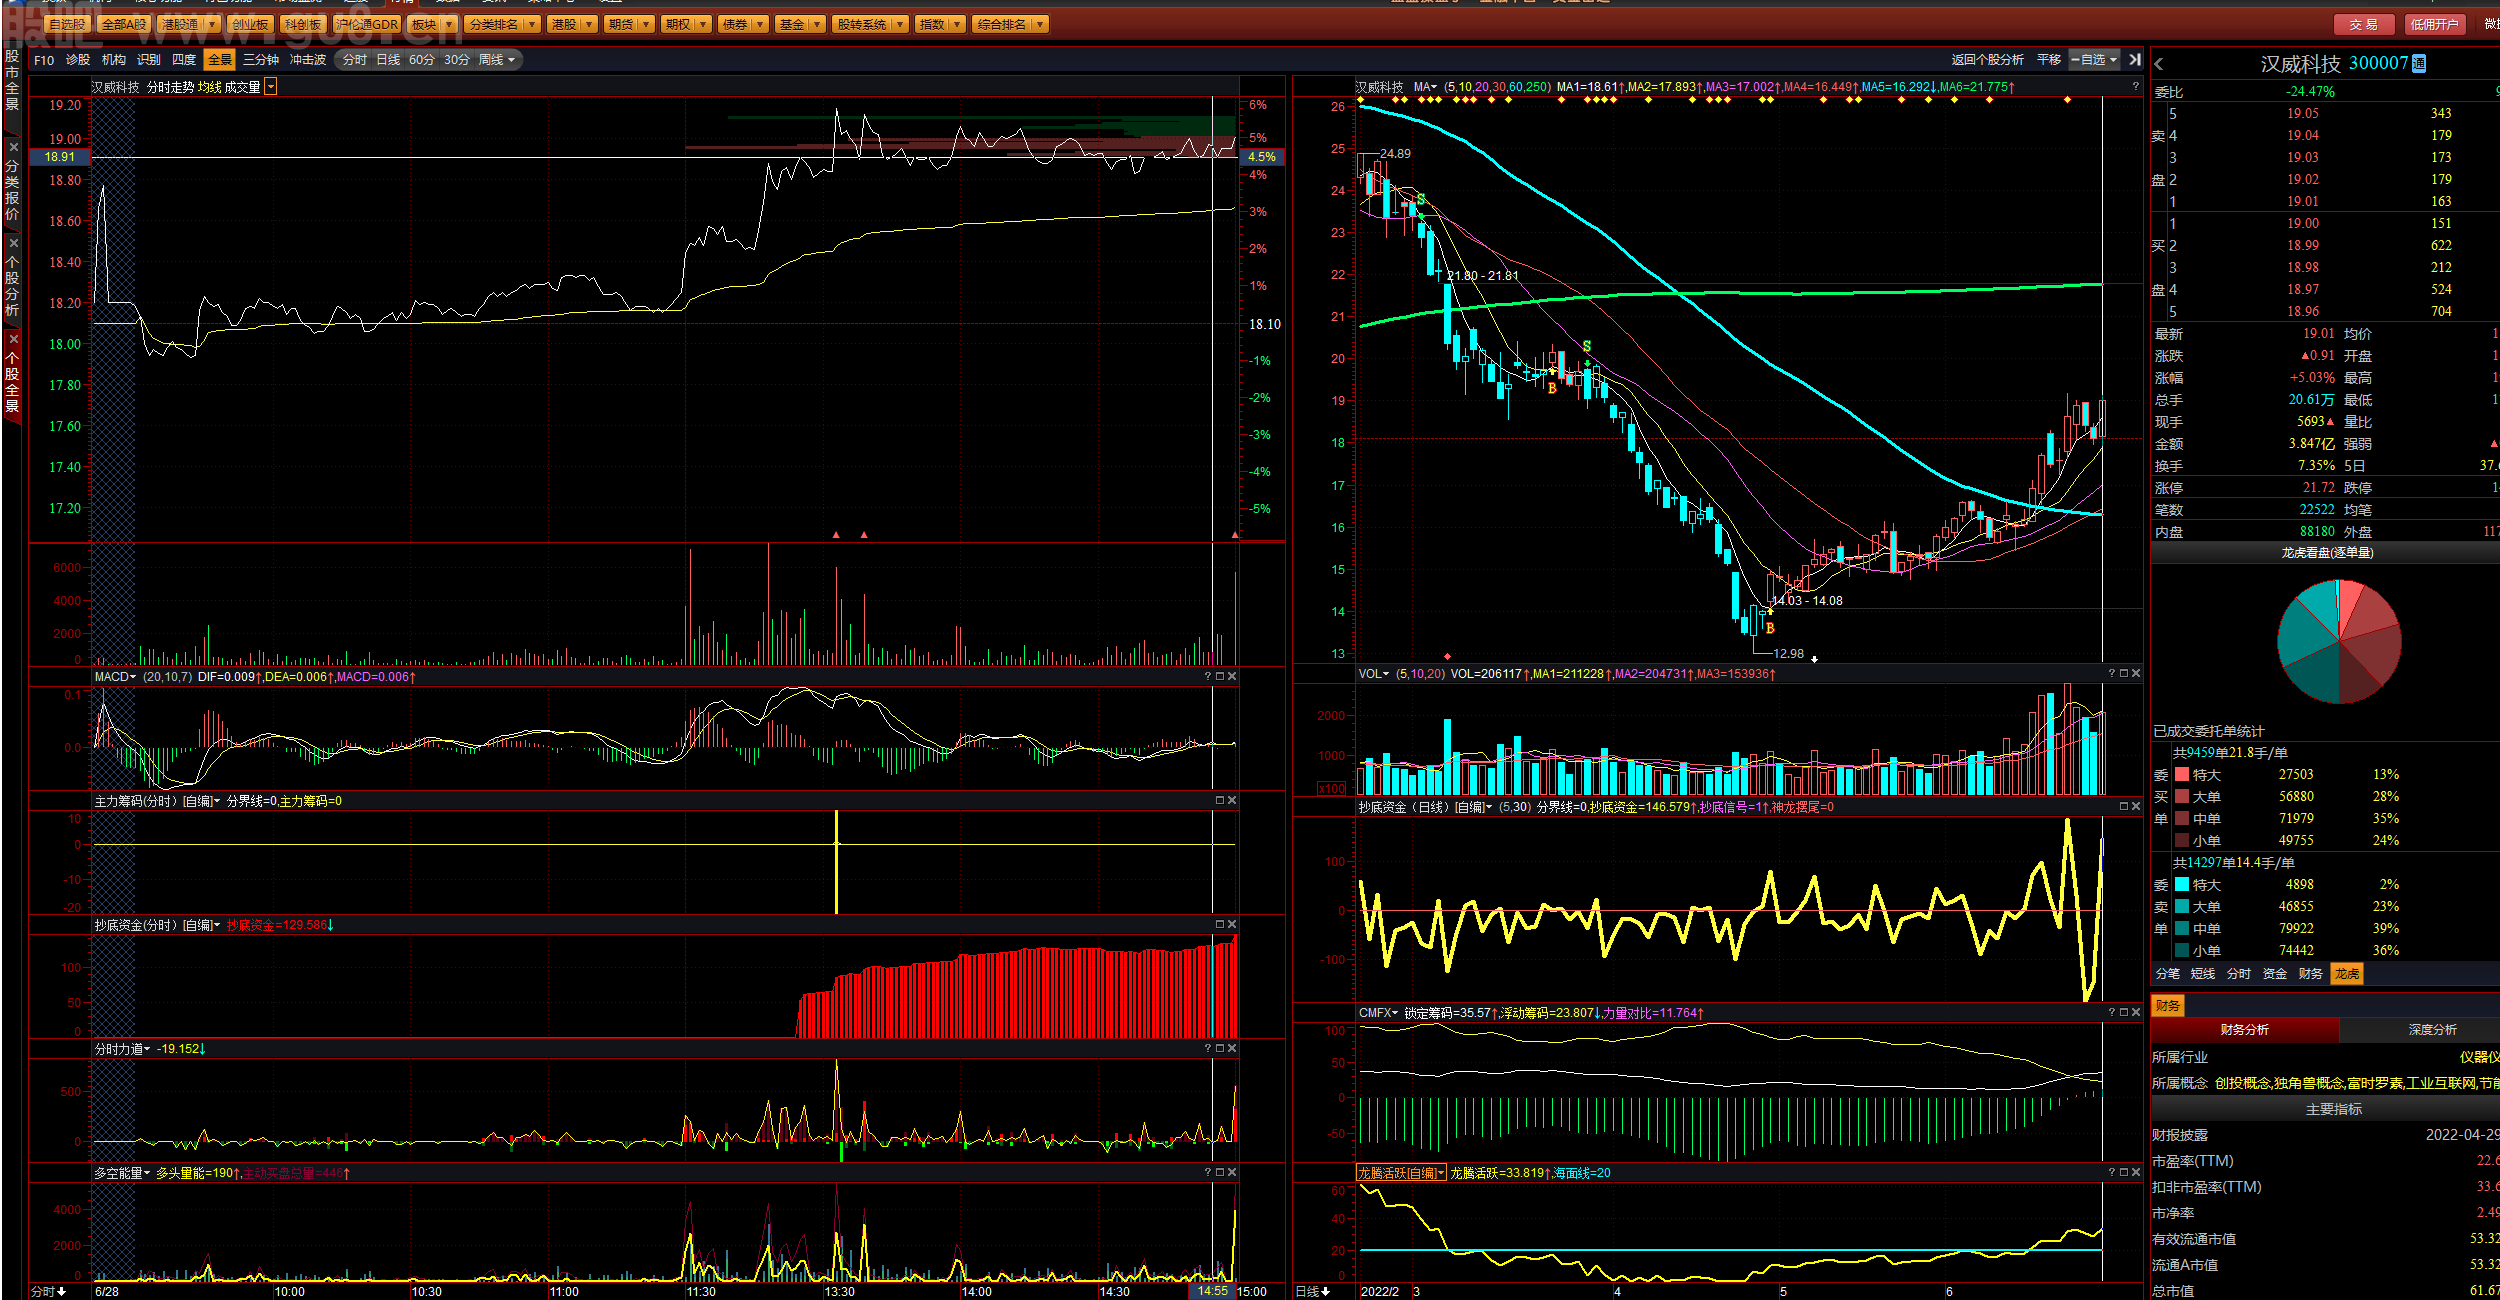2500x1300 pixels.
Task: Click the 低佣开户 button
Action: (2433, 24)
